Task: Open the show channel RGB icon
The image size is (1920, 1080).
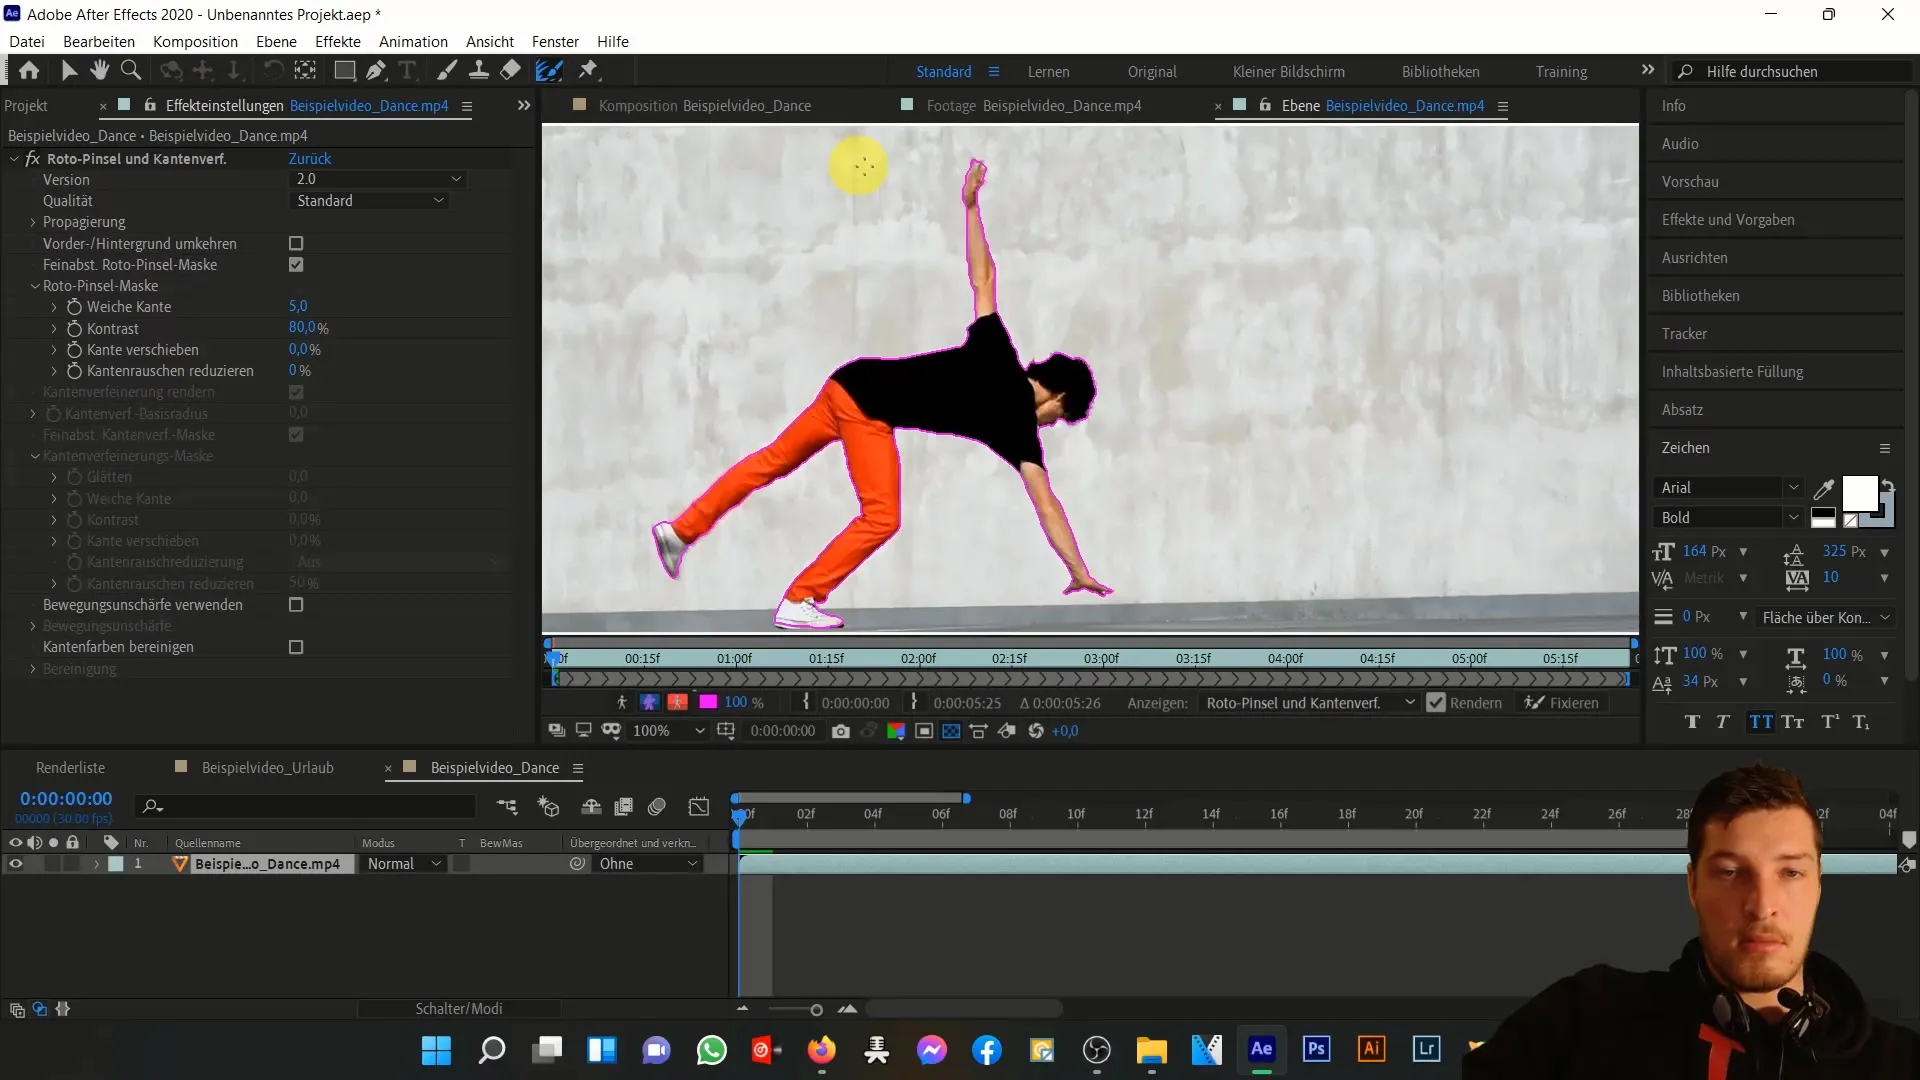Action: 896,731
